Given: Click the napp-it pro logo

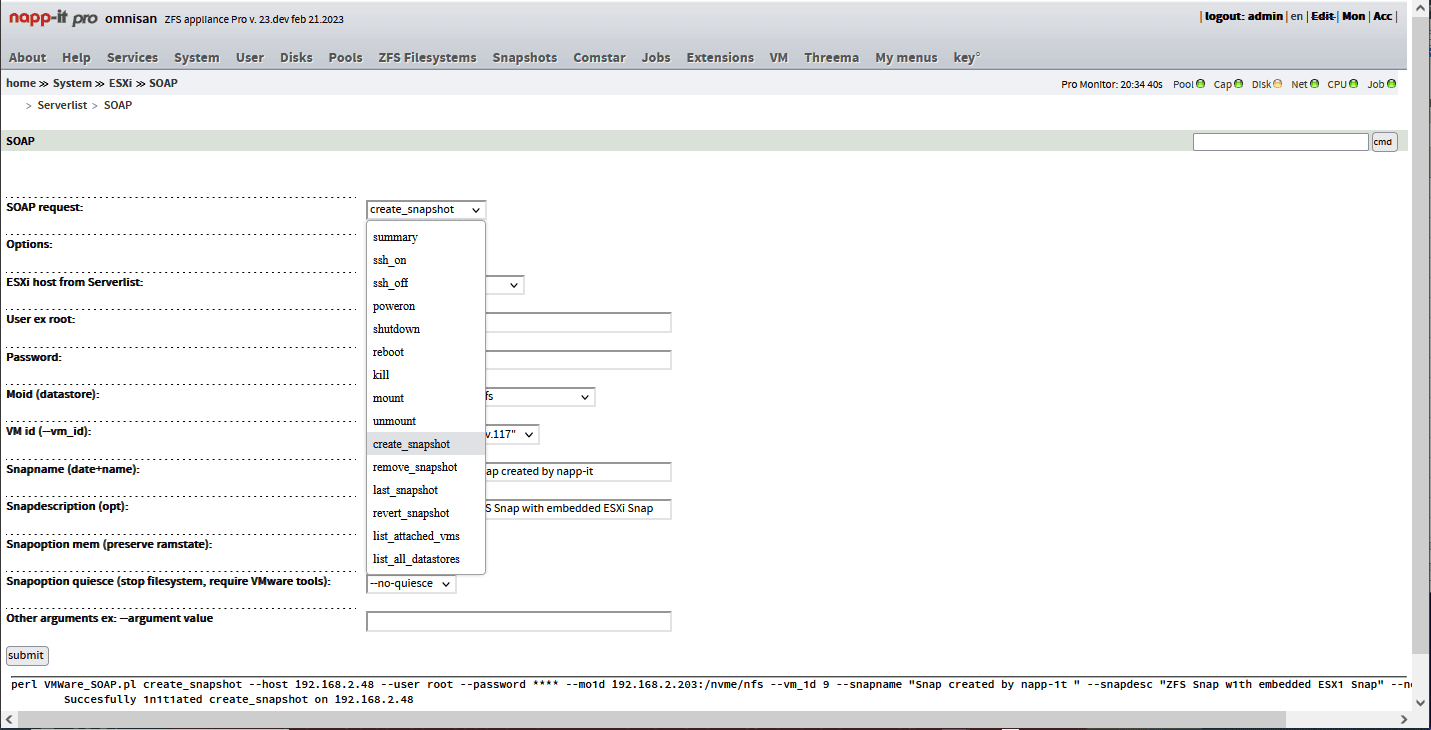Looking at the screenshot, I should point(53,18).
